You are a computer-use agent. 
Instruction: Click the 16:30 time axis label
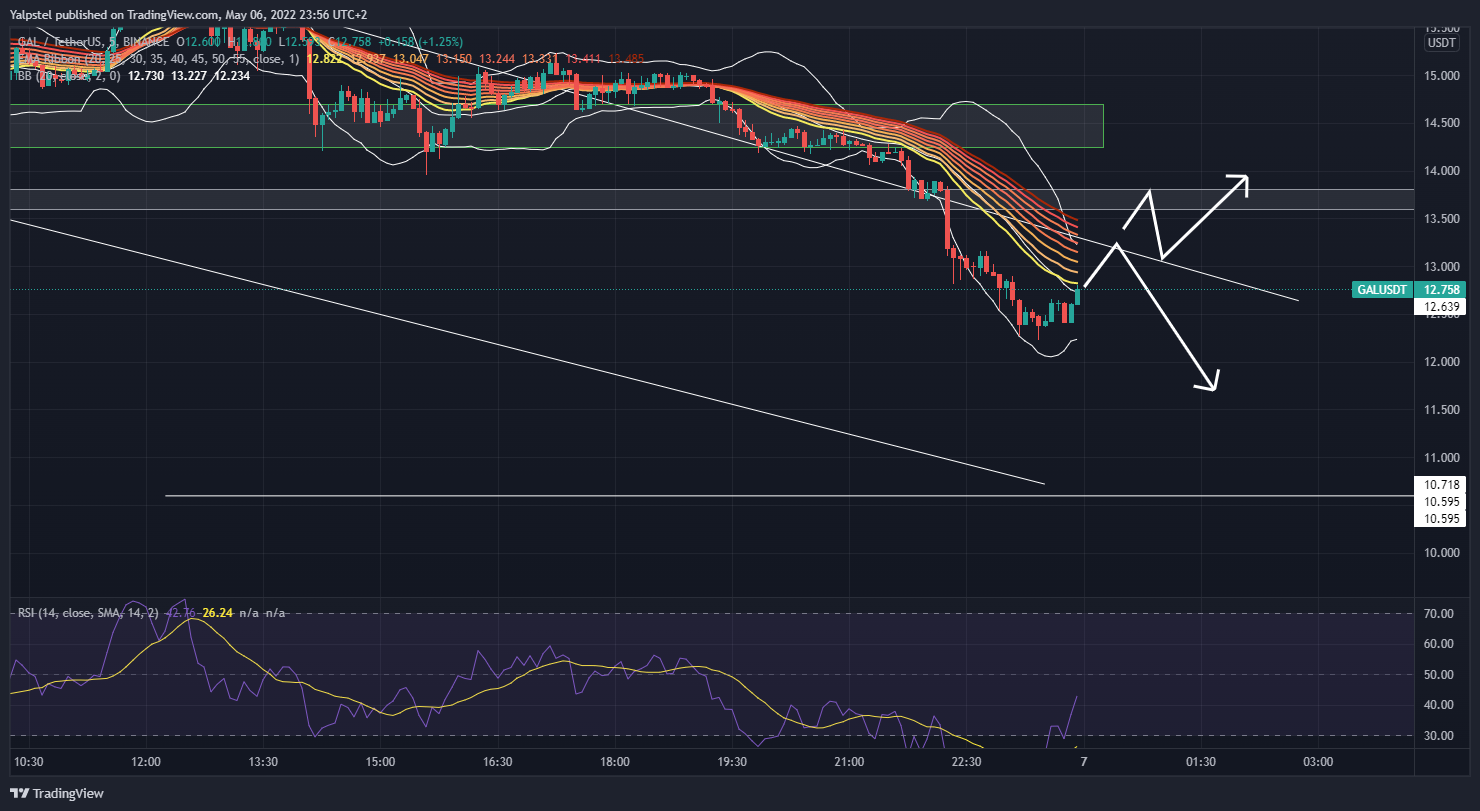tap(497, 762)
